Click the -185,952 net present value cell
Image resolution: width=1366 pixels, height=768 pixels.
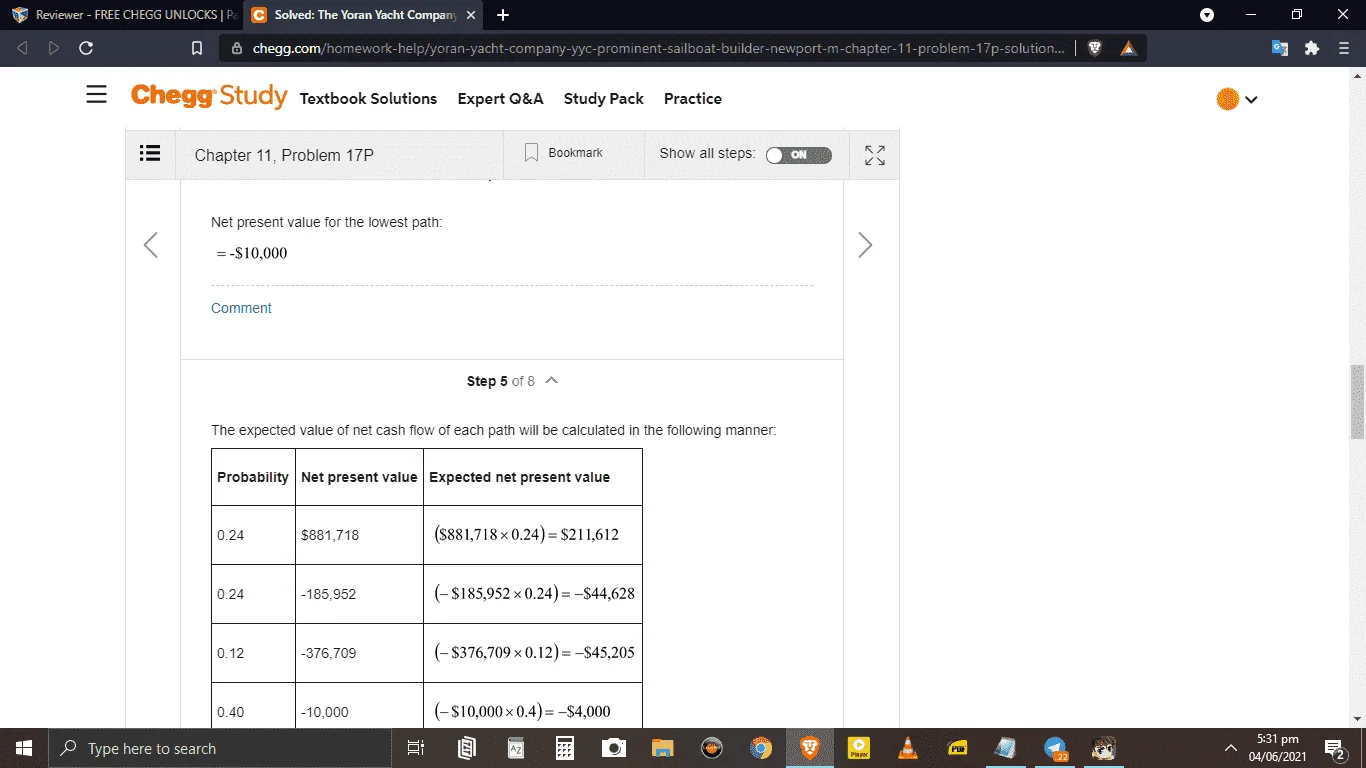point(359,594)
